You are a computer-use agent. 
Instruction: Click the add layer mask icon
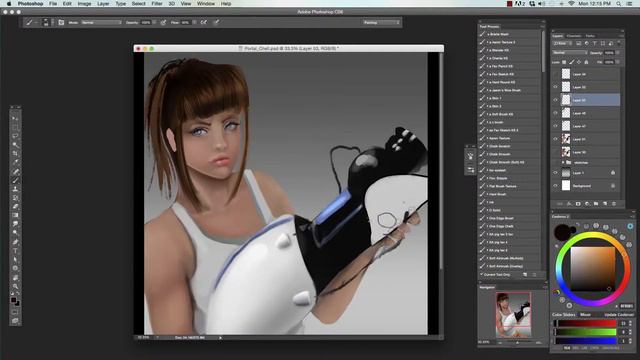click(x=578, y=204)
